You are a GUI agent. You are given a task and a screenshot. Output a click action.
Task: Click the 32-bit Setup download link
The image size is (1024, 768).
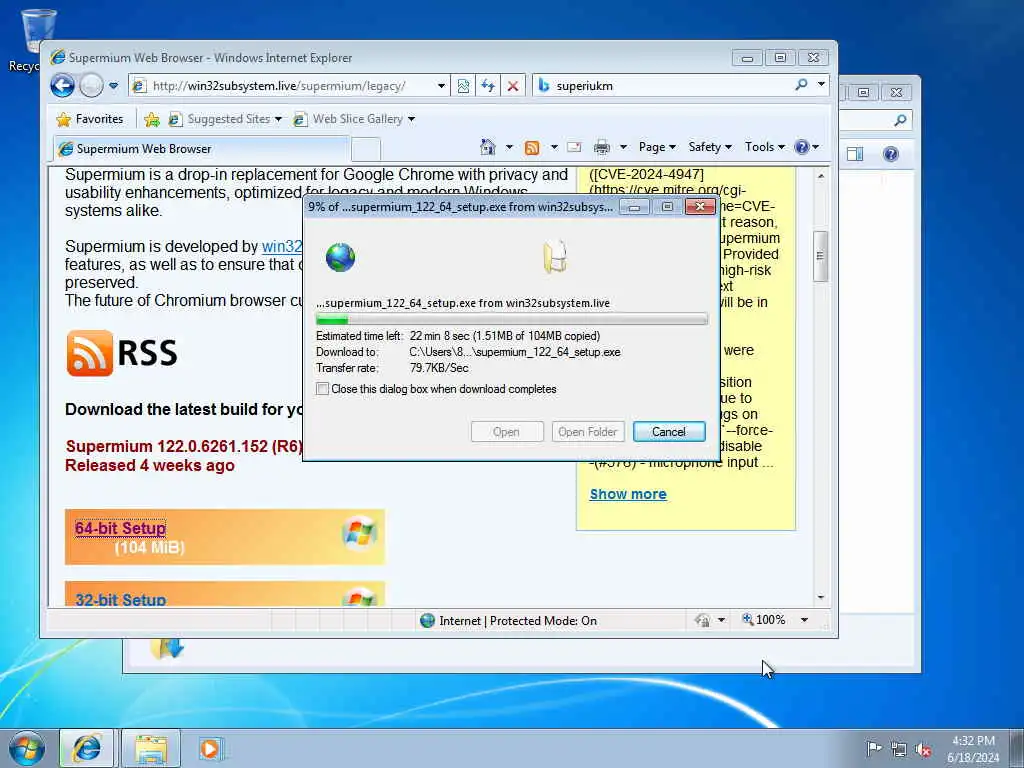120,600
